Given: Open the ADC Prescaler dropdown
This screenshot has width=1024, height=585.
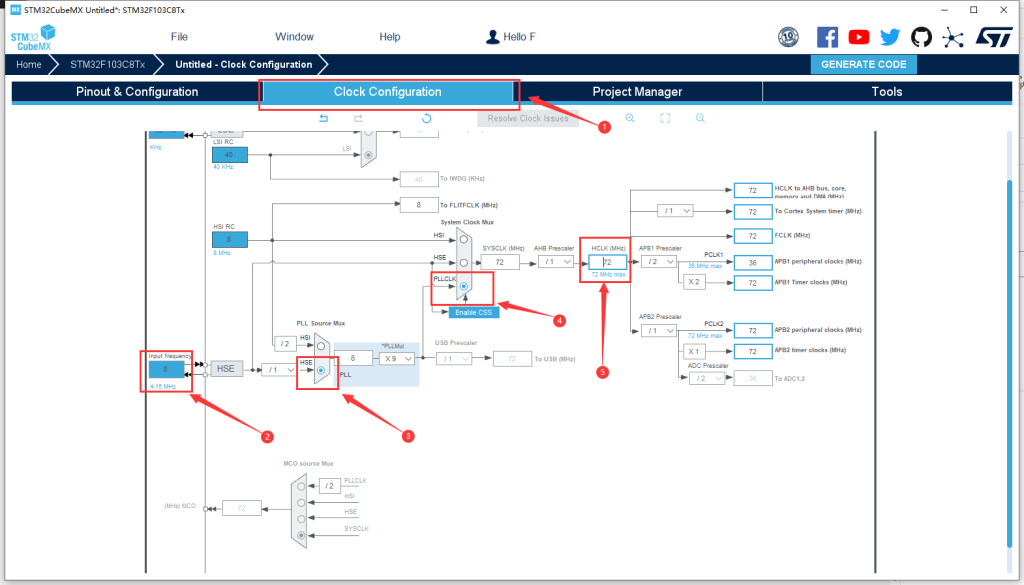Looking at the screenshot, I should click(x=707, y=378).
